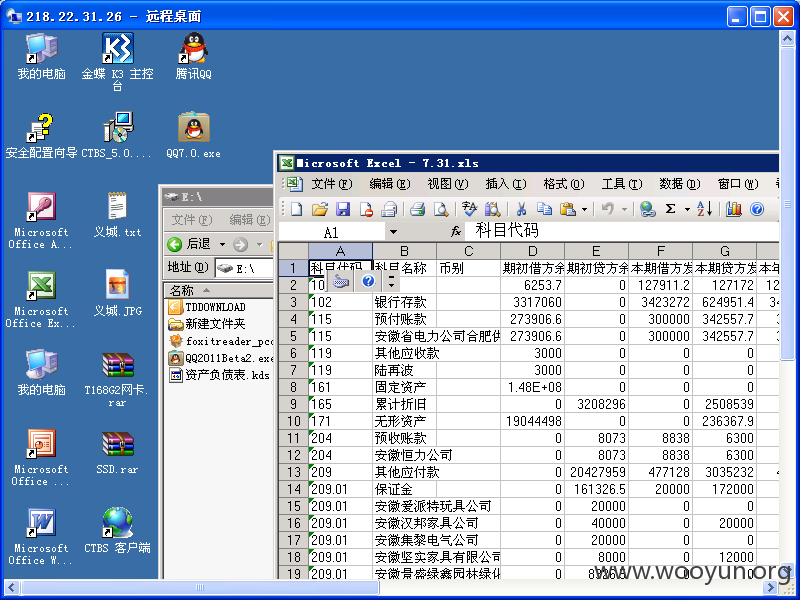Select the 安全配置向导 desktop icon

(41, 136)
